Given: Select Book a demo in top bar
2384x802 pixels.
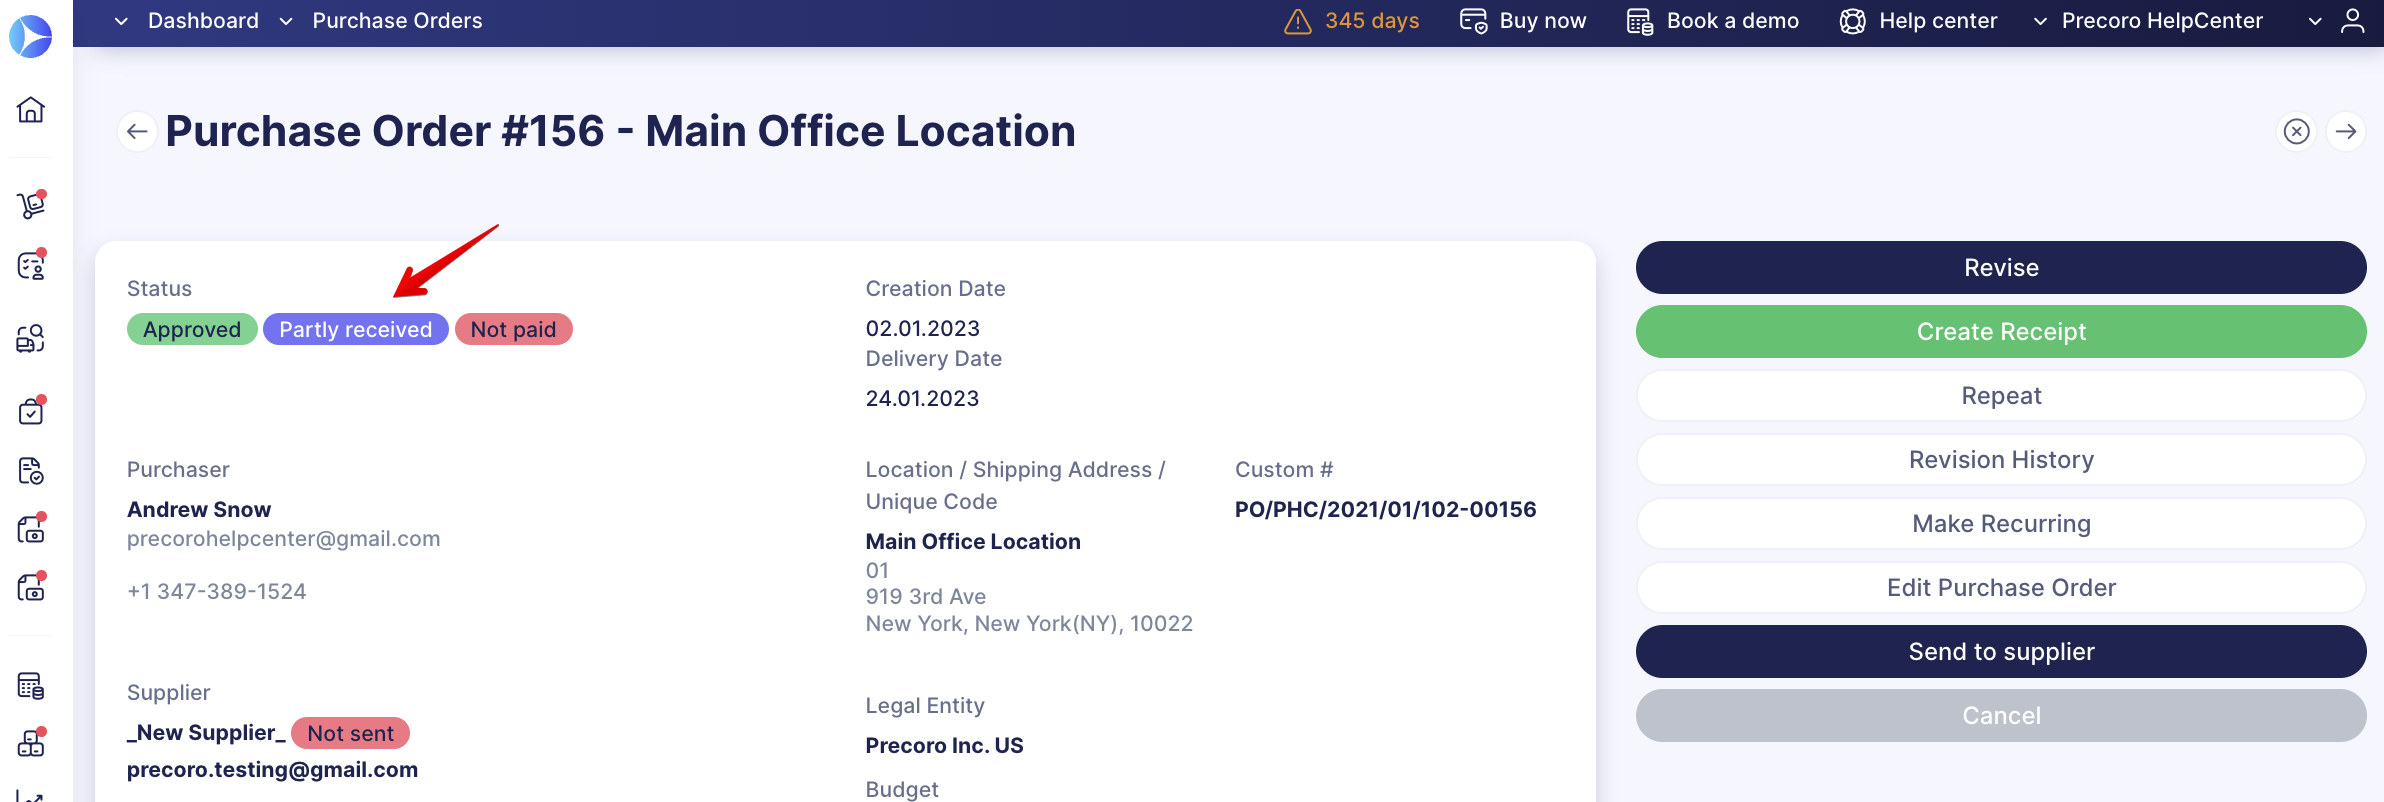Looking at the screenshot, I should click(x=1713, y=21).
